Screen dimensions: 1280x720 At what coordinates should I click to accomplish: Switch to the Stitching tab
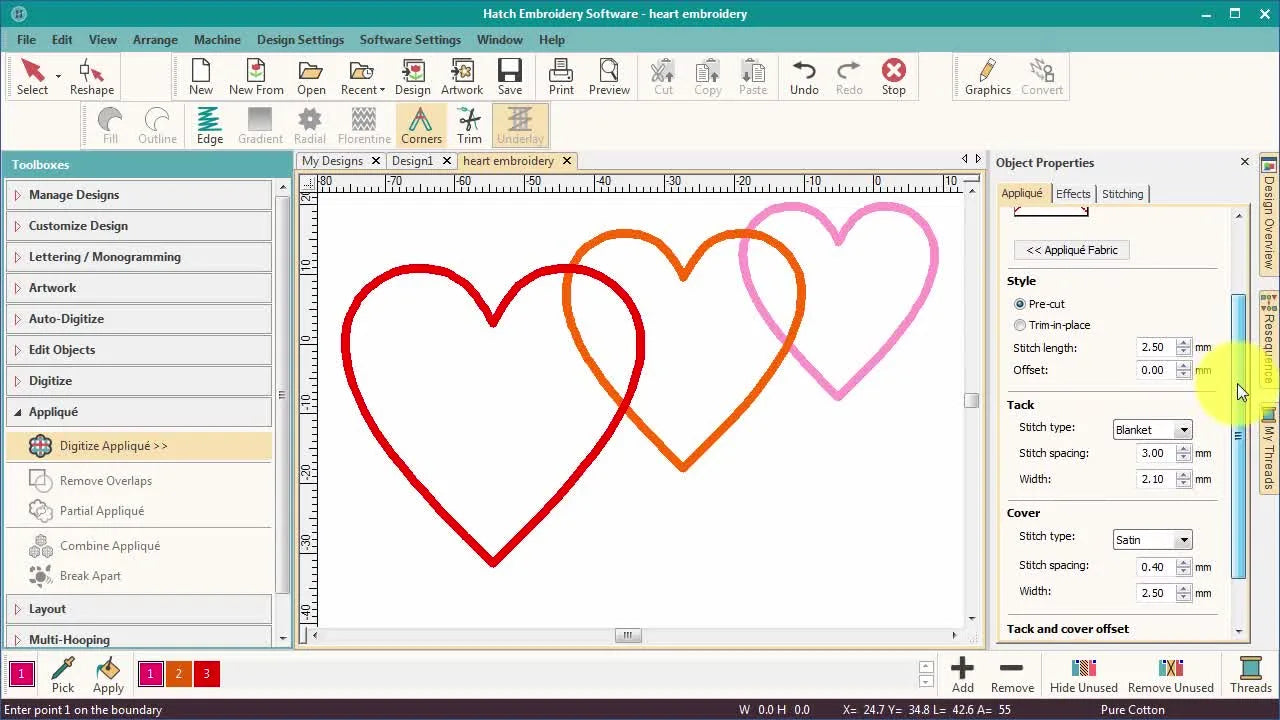coord(1122,194)
